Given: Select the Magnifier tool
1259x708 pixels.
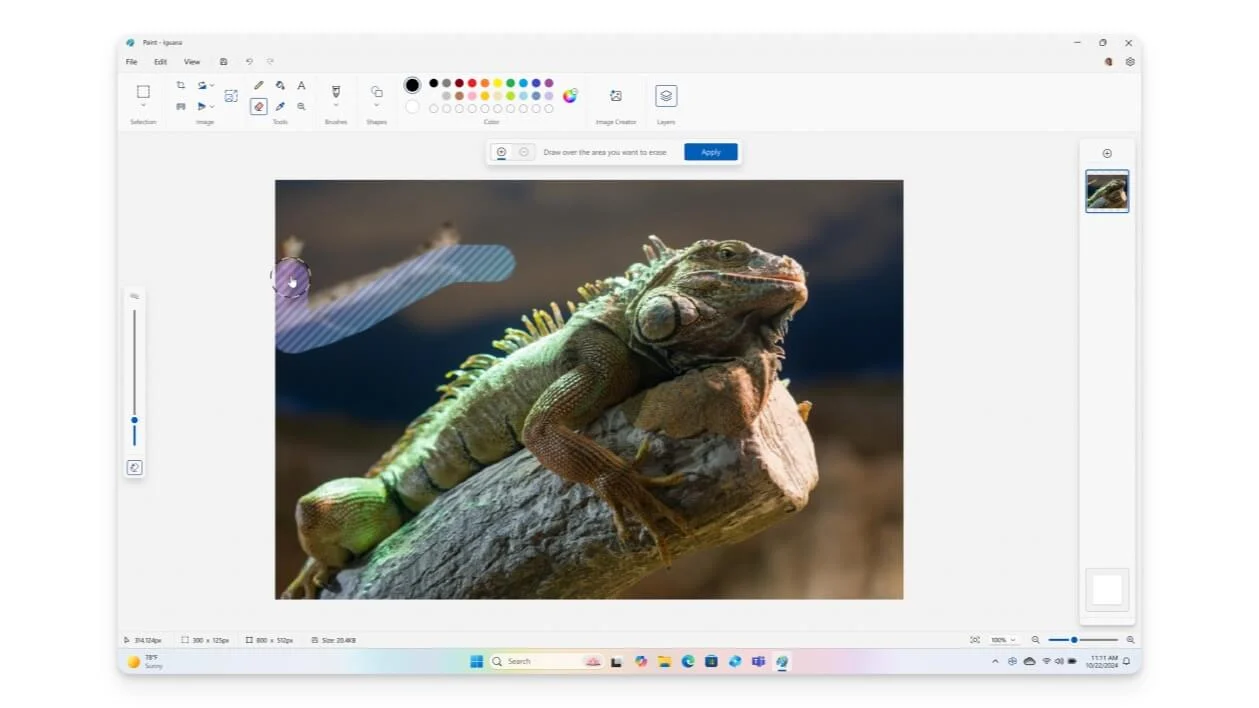Looking at the screenshot, I should click(x=301, y=106).
